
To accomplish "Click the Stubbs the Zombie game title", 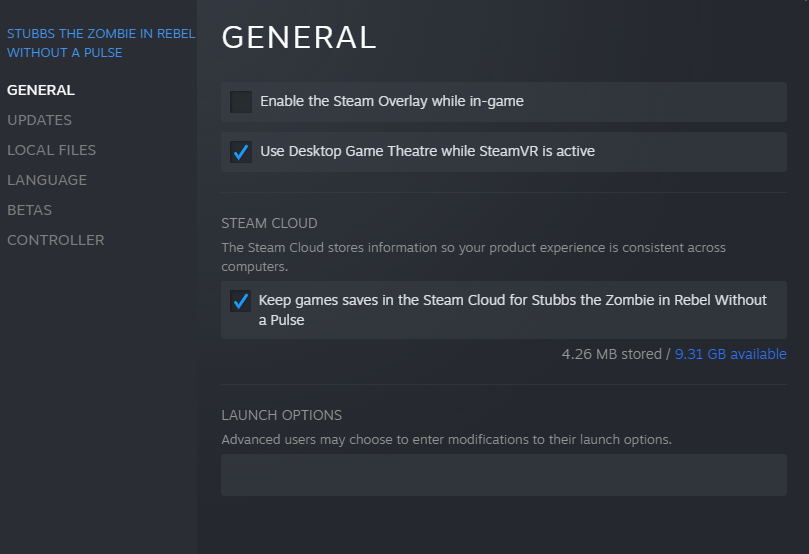I will coord(100,43).
